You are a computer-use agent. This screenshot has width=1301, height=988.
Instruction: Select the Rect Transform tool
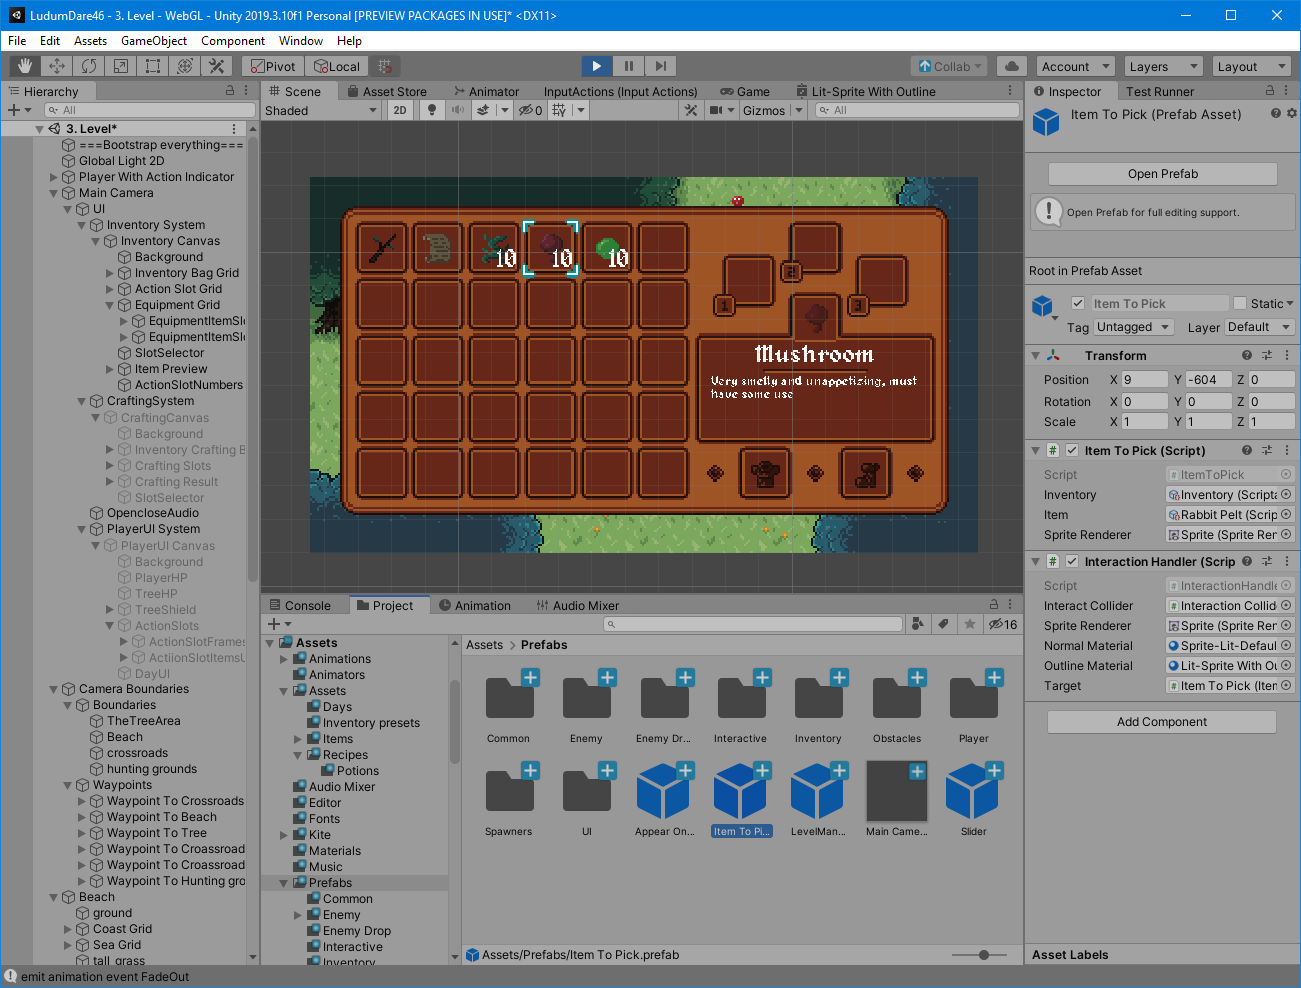click(153, 66)
